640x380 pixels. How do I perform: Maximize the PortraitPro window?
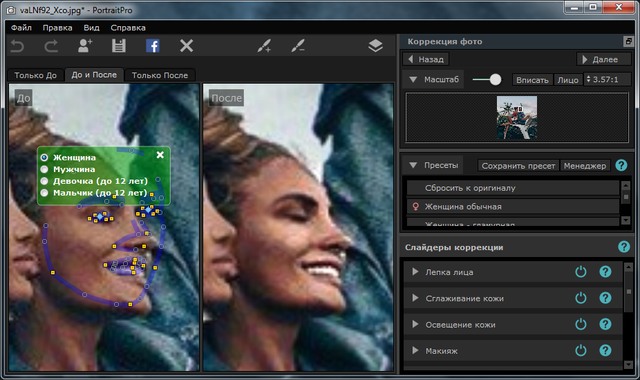coord(594,7)
